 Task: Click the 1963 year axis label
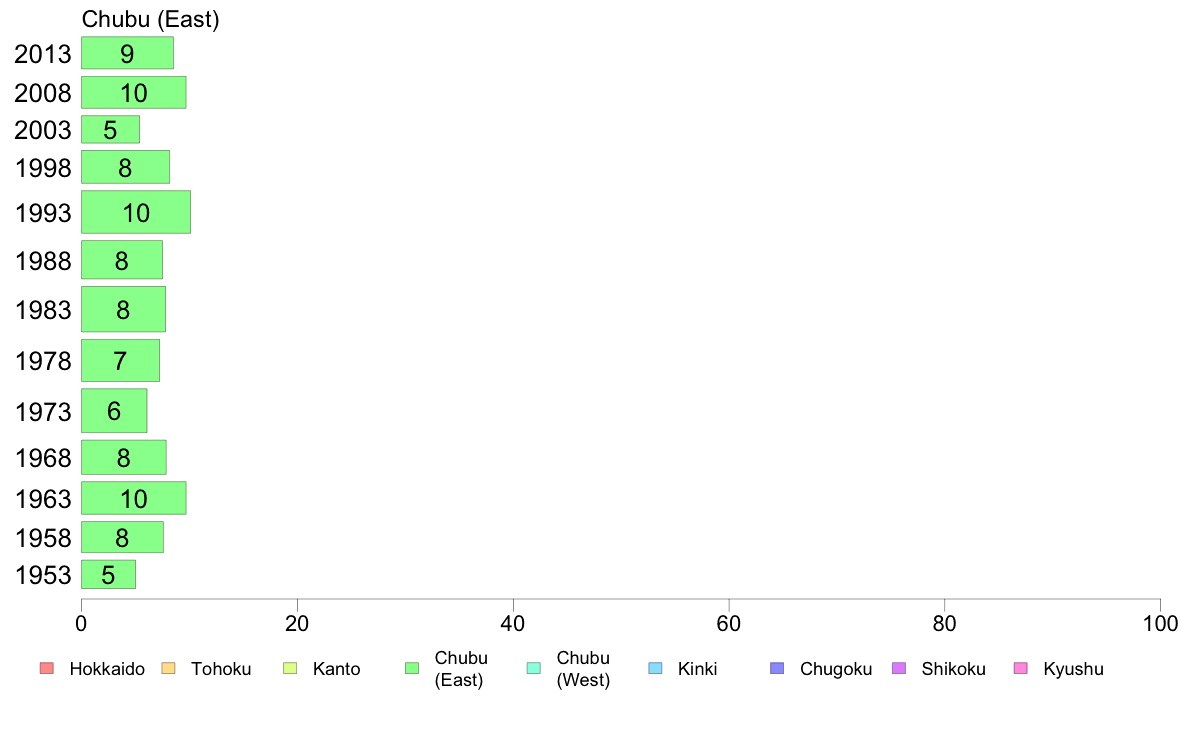43,499
